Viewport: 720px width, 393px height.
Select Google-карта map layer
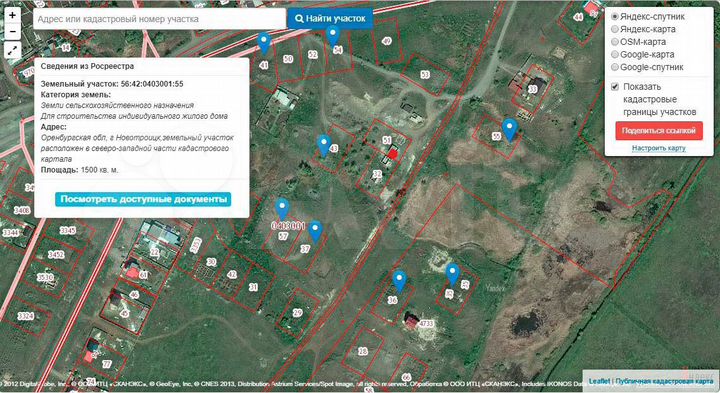(614, 54)
